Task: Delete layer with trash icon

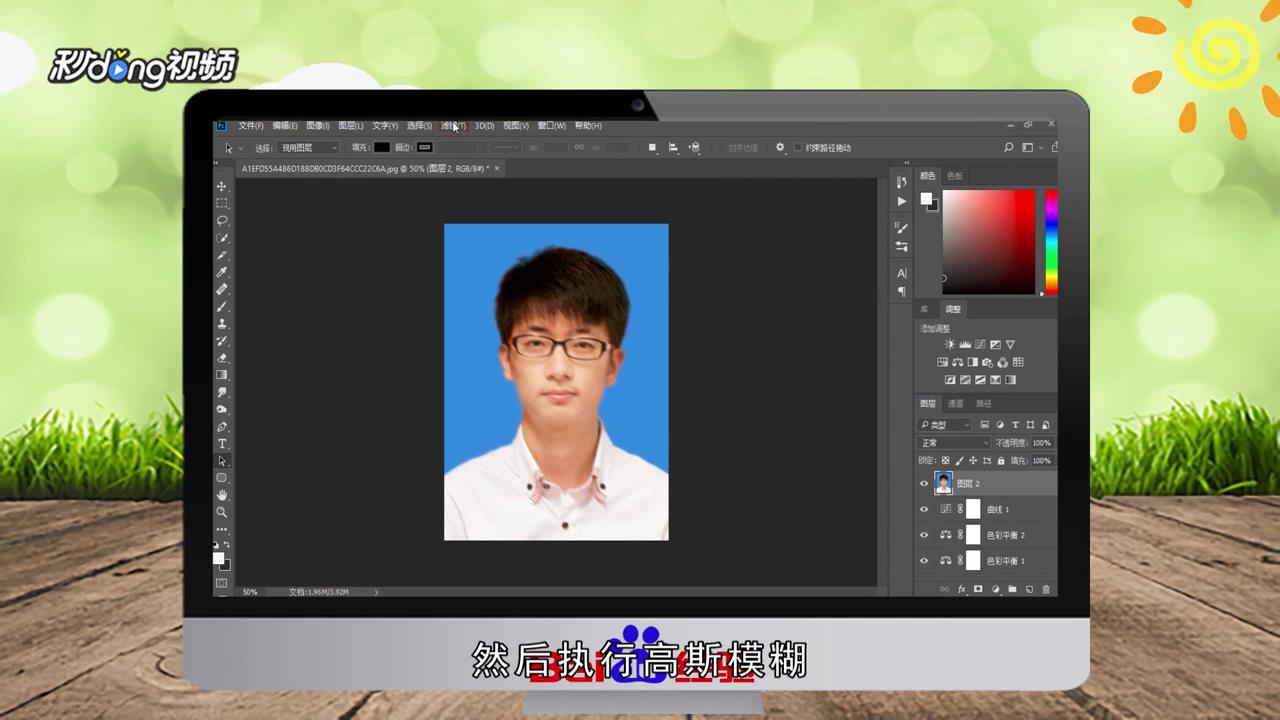Action: 1046,589
